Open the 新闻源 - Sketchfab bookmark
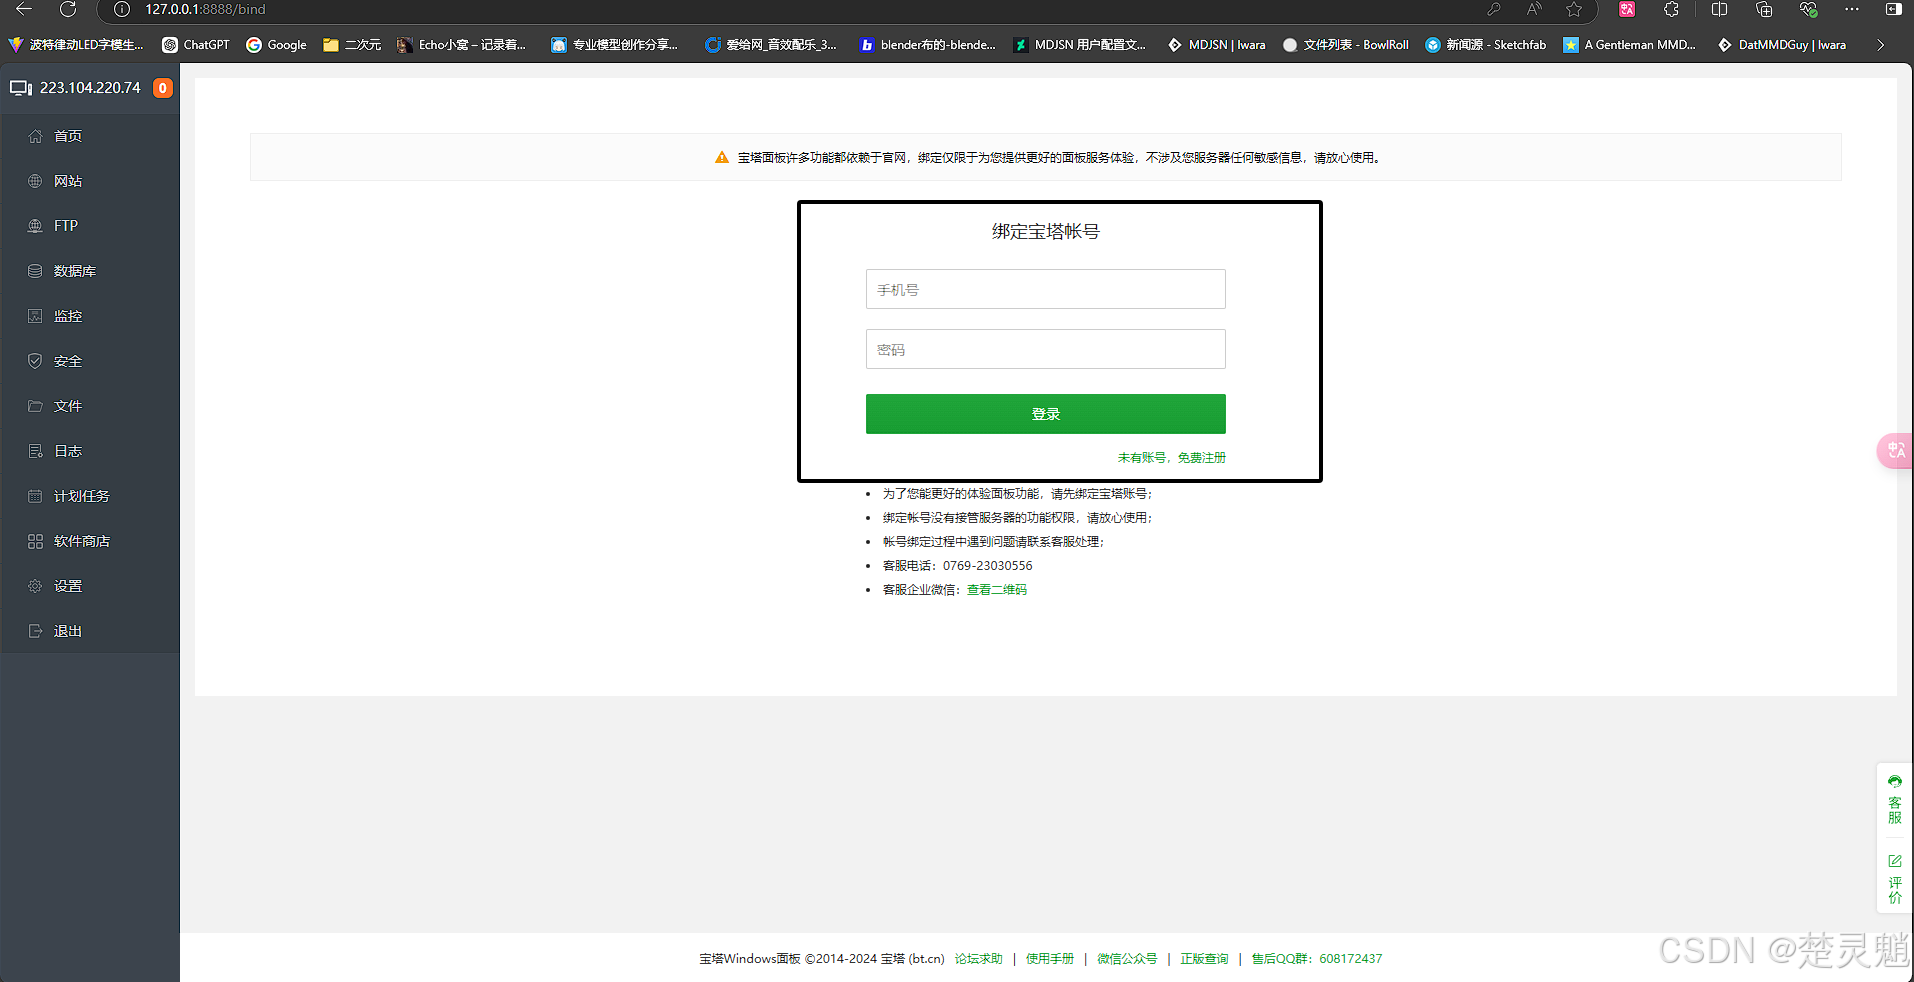This screenshot has height=982, width=1914. (1485, 45)
